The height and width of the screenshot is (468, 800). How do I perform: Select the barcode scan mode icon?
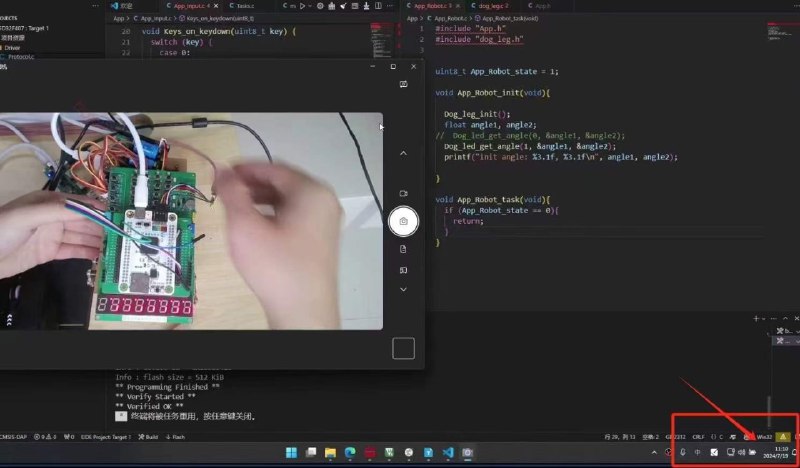click(x=403, y=270)
